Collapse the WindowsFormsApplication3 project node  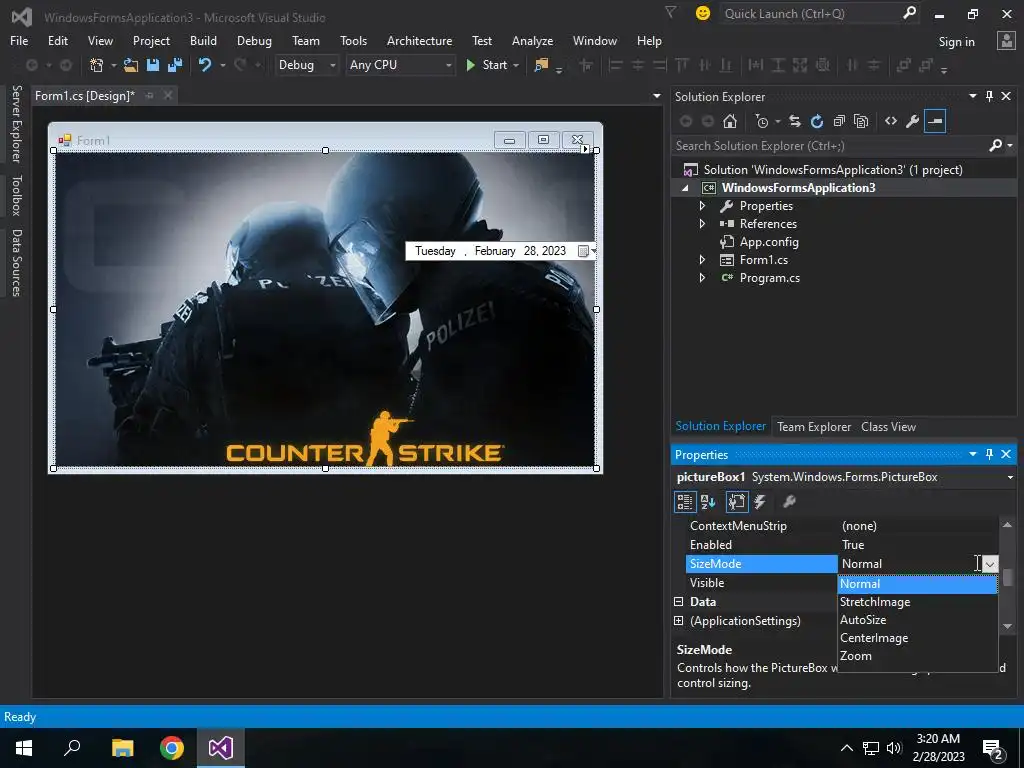click(685, 188)
